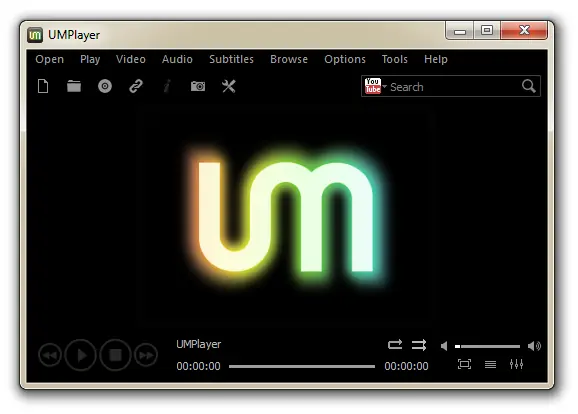Viewport: 578px width, 414px height.
Task: Click the round Play button
Action: (x=81, y=355)
